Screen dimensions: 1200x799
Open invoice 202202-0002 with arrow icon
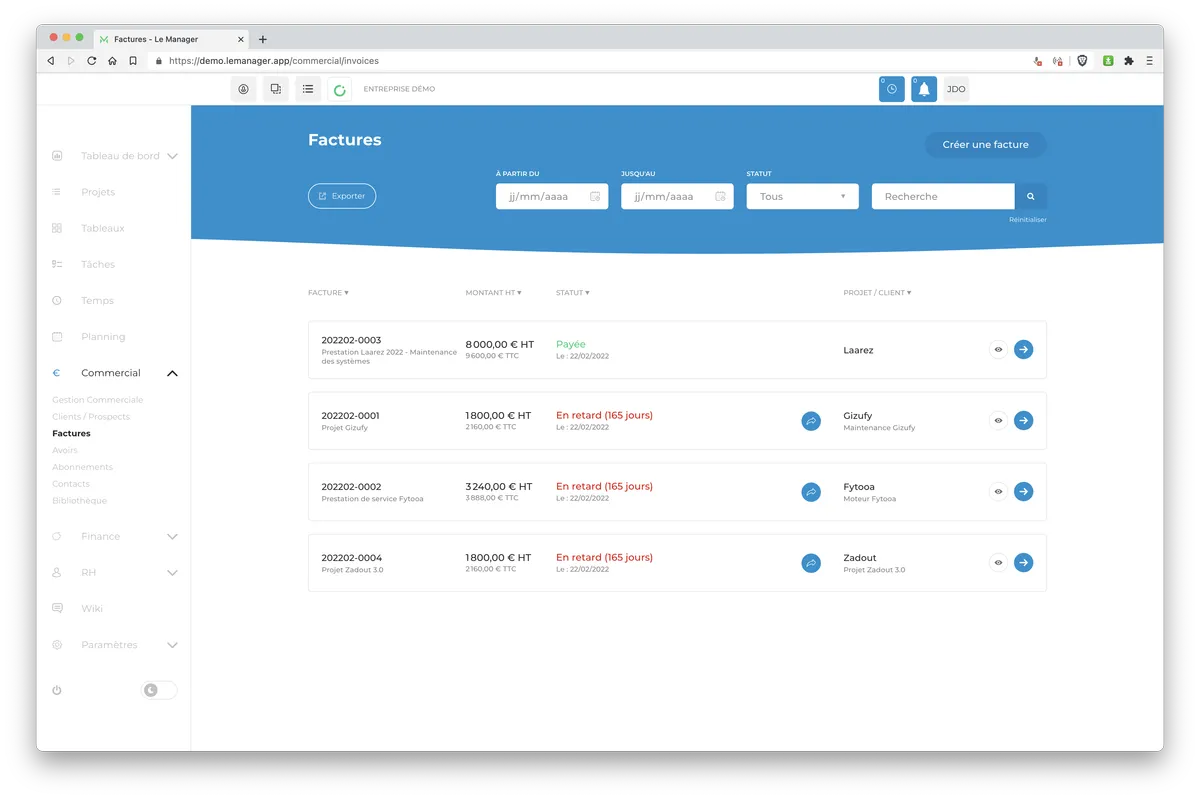1023,491
